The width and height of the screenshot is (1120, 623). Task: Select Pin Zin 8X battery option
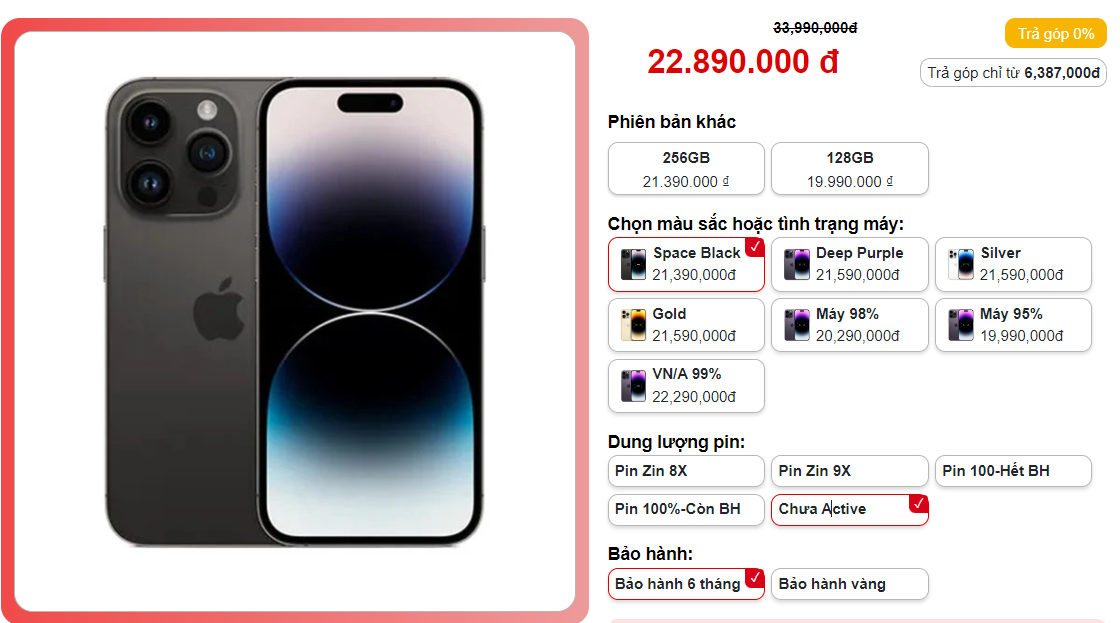tap(686, 471)
